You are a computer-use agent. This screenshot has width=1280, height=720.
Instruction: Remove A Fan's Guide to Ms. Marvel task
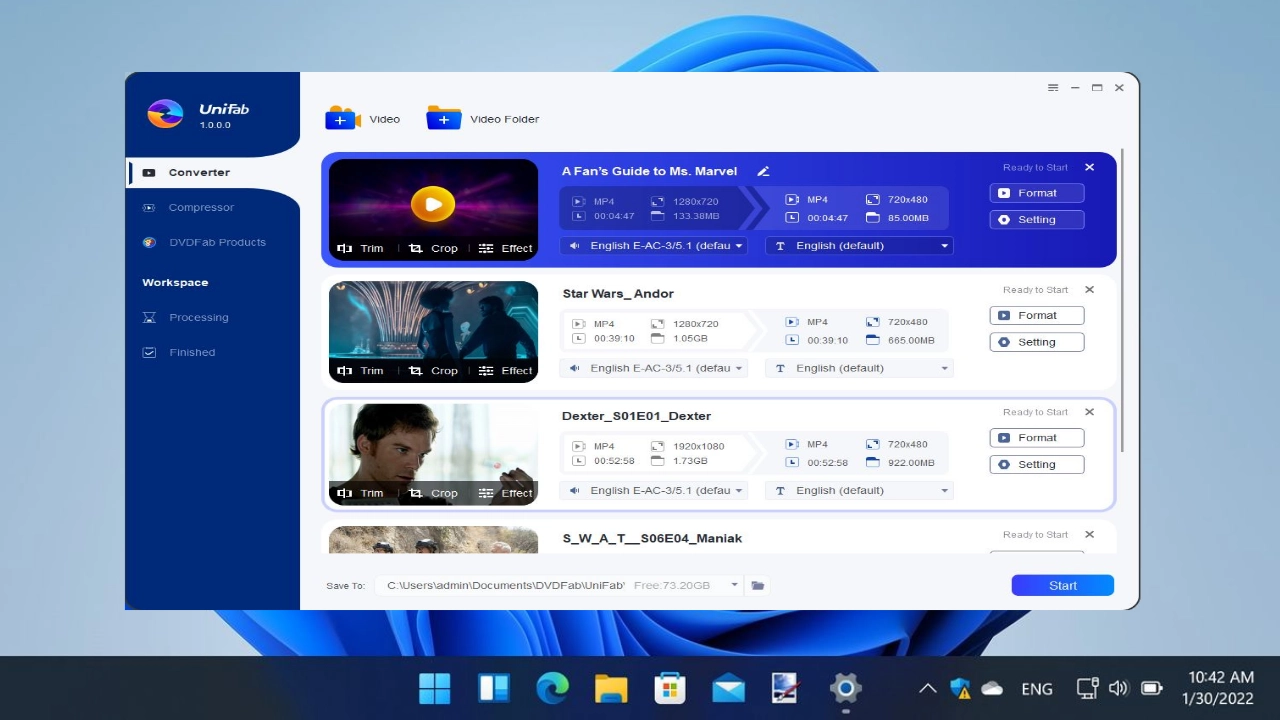click(x=1090, y=167)
